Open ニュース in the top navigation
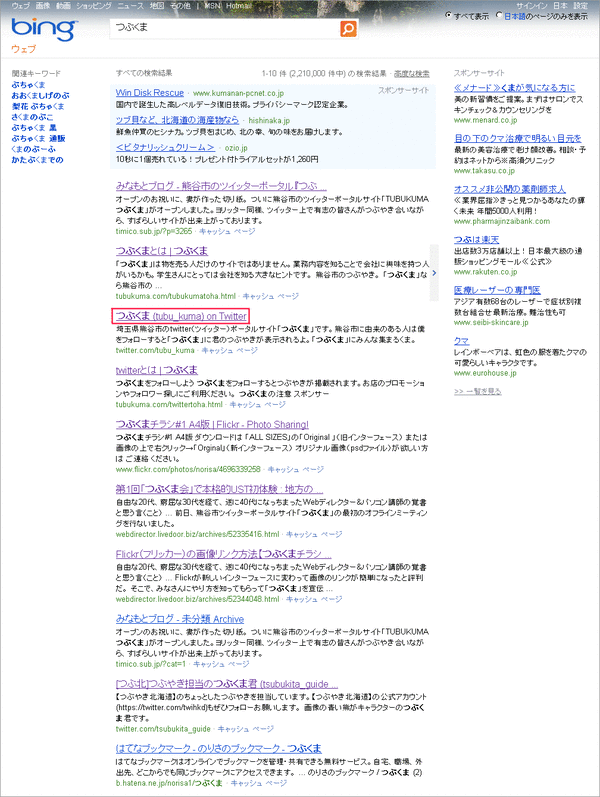 [x=130, y=6]
